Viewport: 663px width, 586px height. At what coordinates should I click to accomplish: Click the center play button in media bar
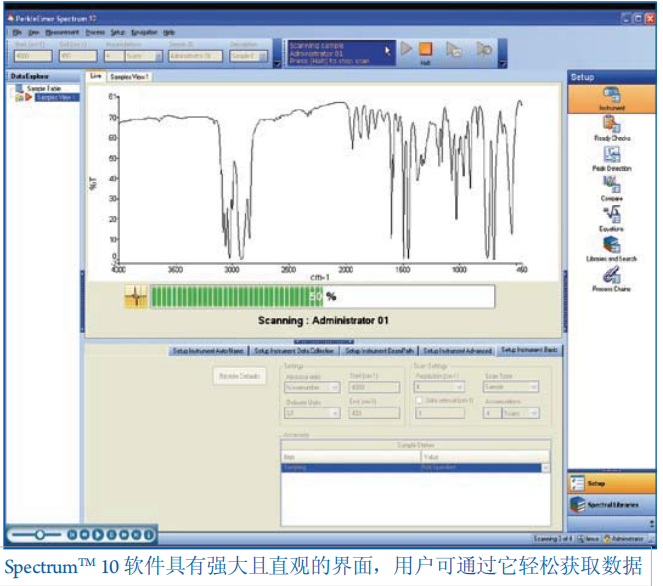point(98,535)
